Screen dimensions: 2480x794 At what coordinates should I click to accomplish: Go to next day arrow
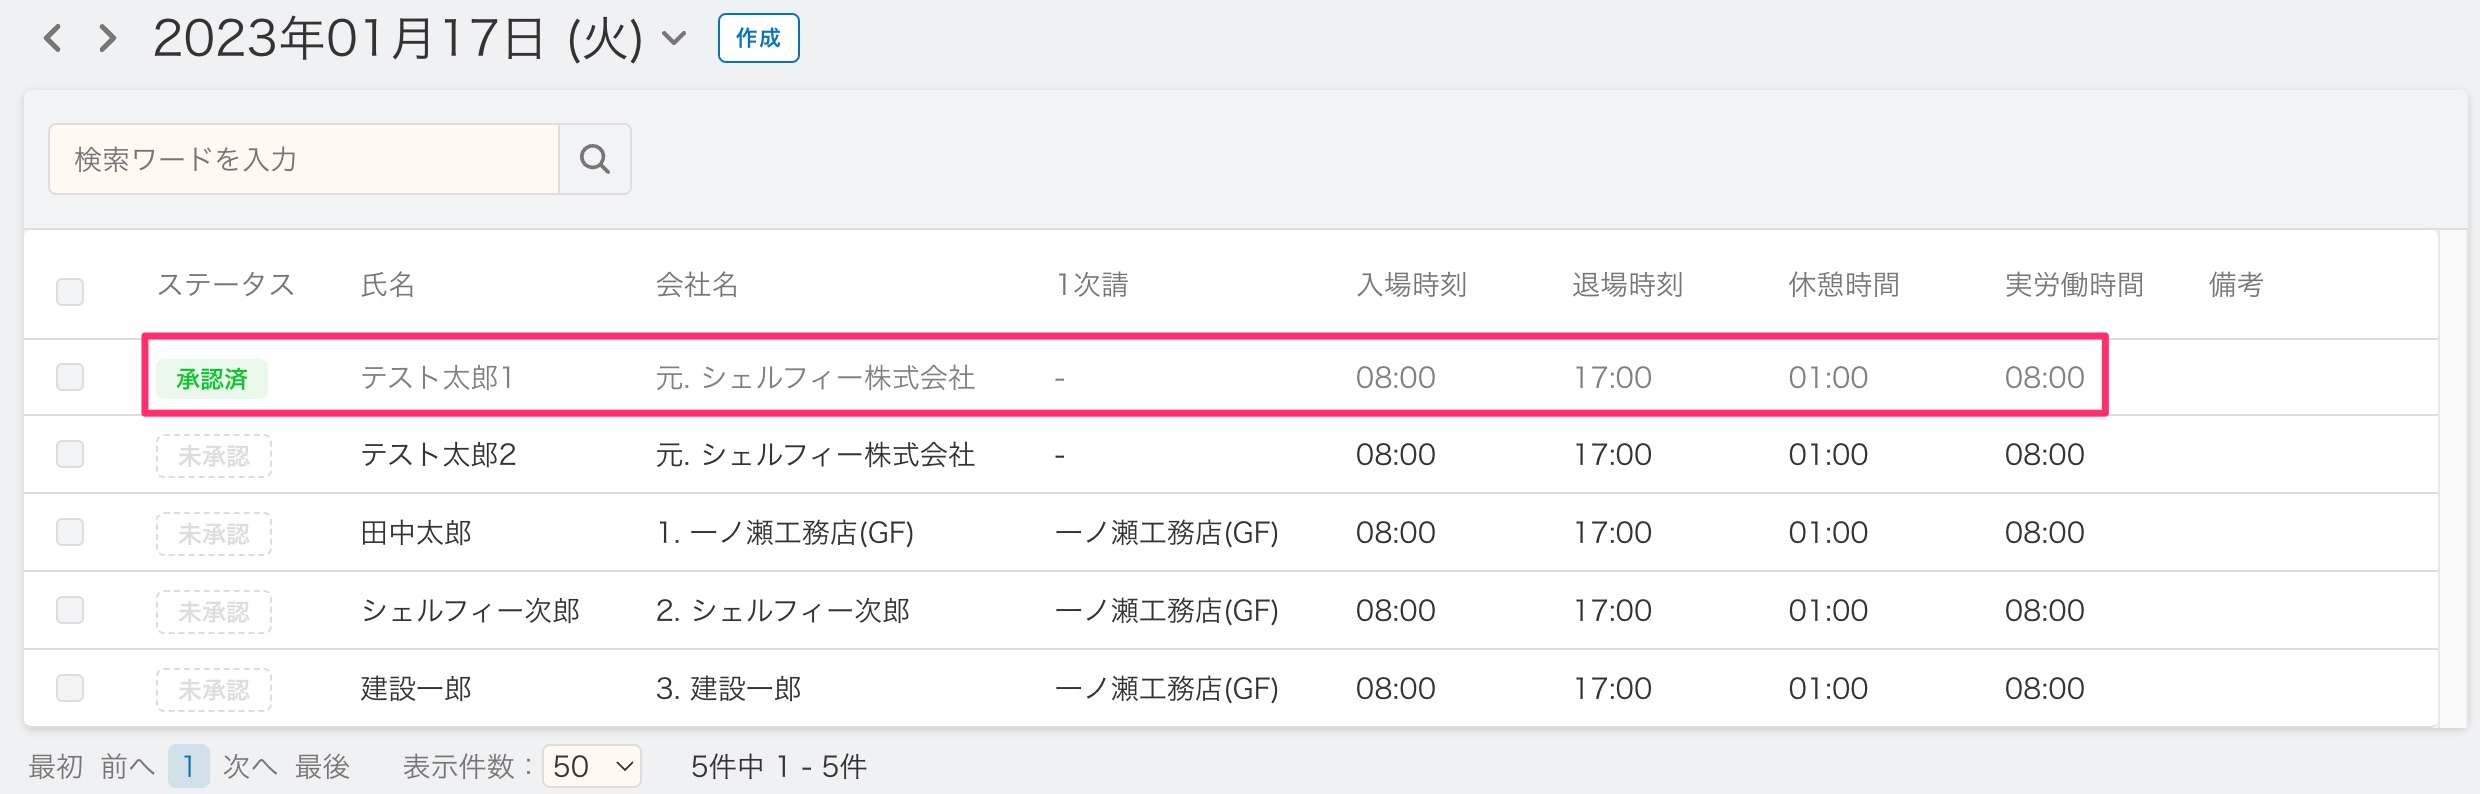[x=108, y=39]
